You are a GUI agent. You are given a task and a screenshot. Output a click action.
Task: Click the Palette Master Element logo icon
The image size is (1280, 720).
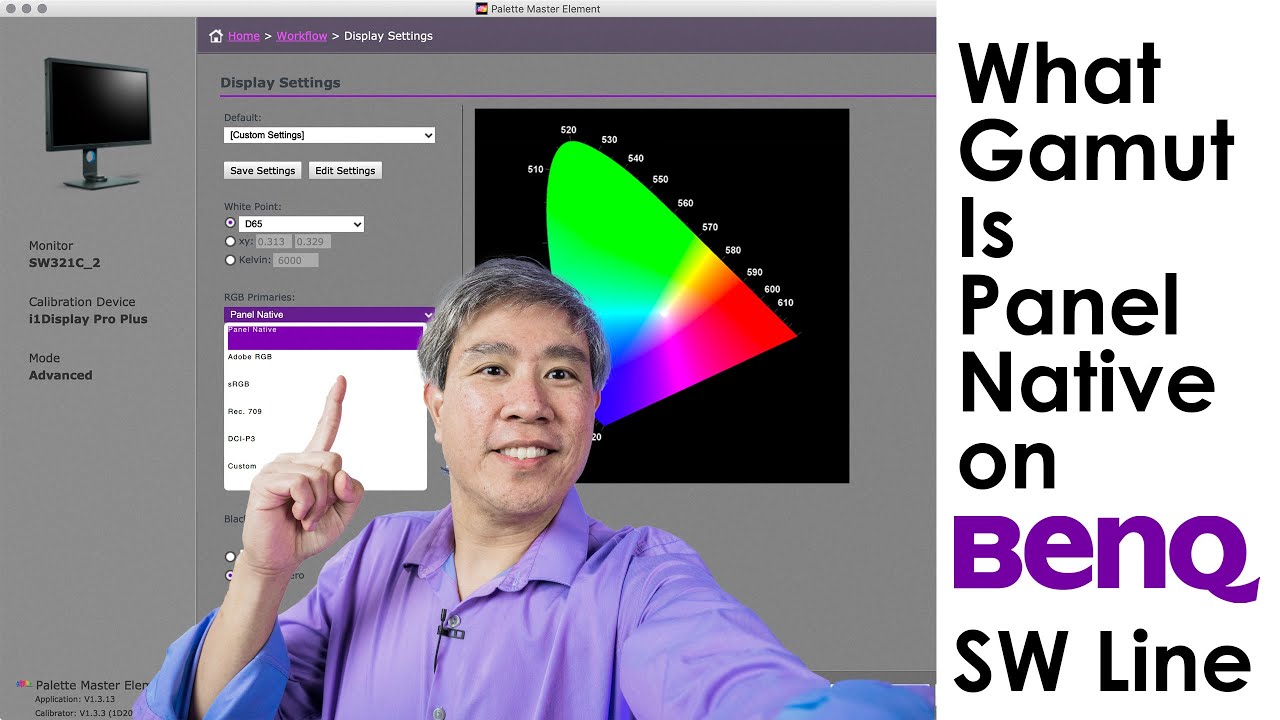coord(24,685)
